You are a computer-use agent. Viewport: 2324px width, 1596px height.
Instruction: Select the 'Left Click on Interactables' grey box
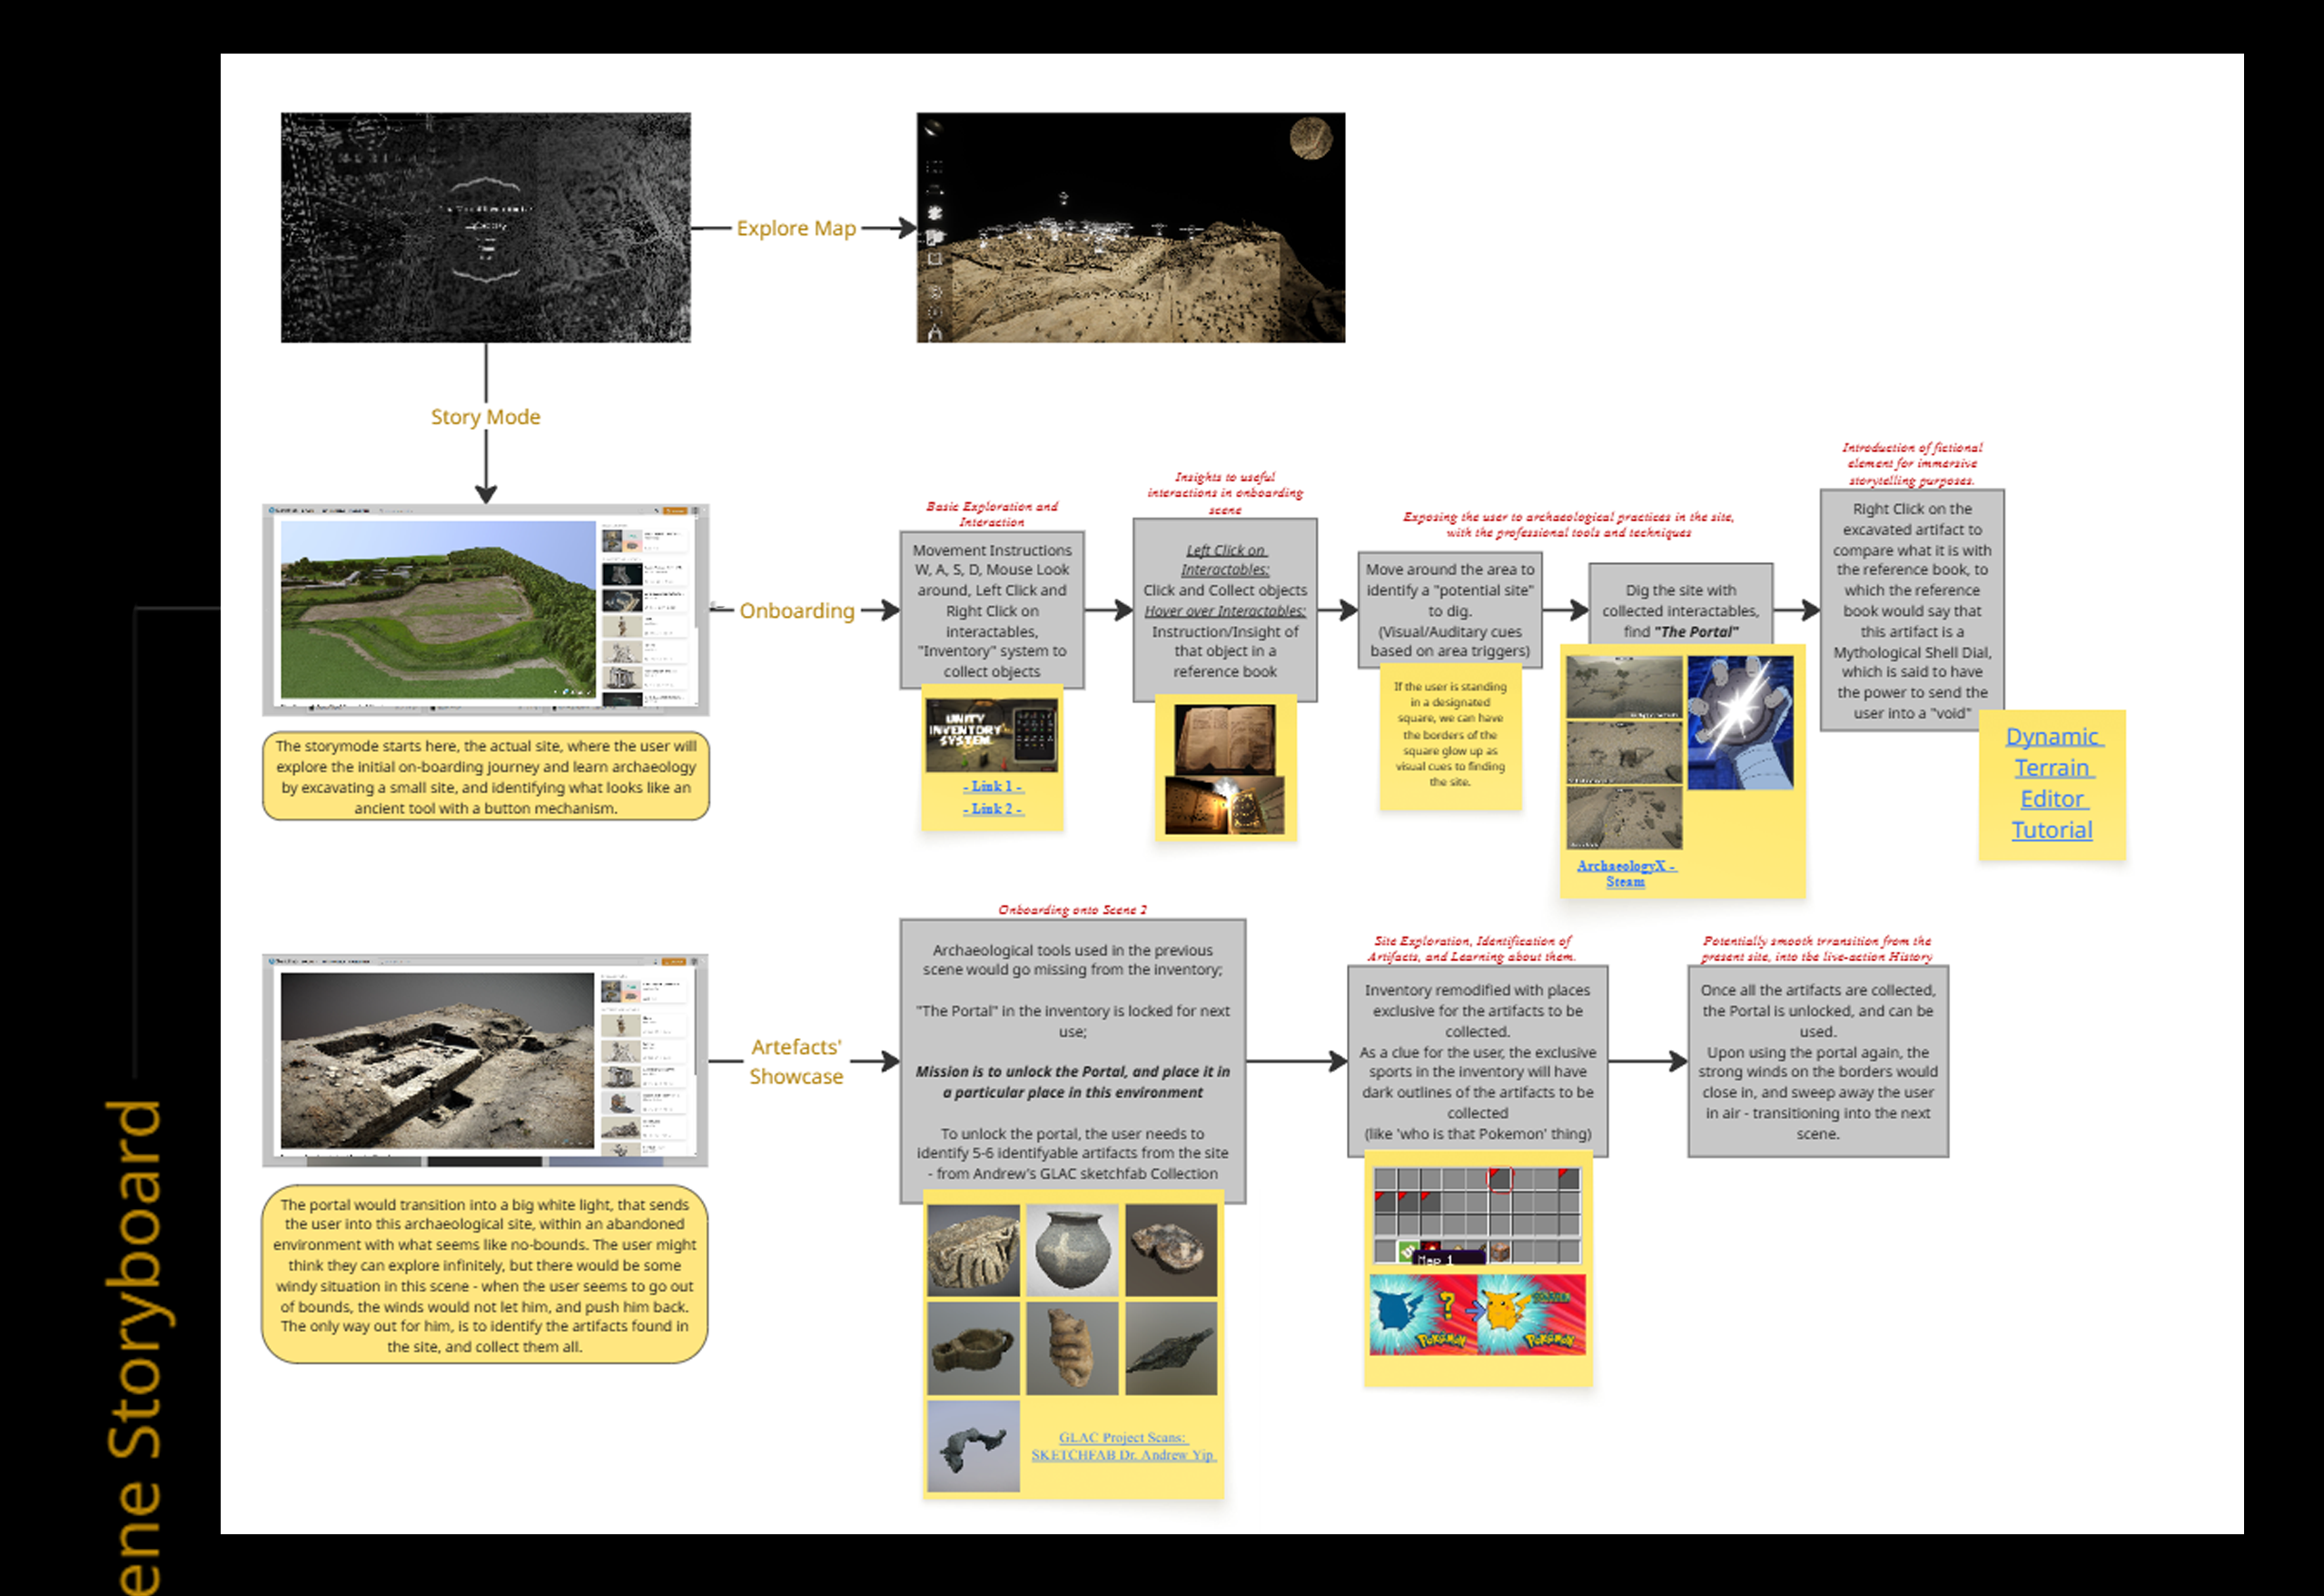[x=1225, y=610]
